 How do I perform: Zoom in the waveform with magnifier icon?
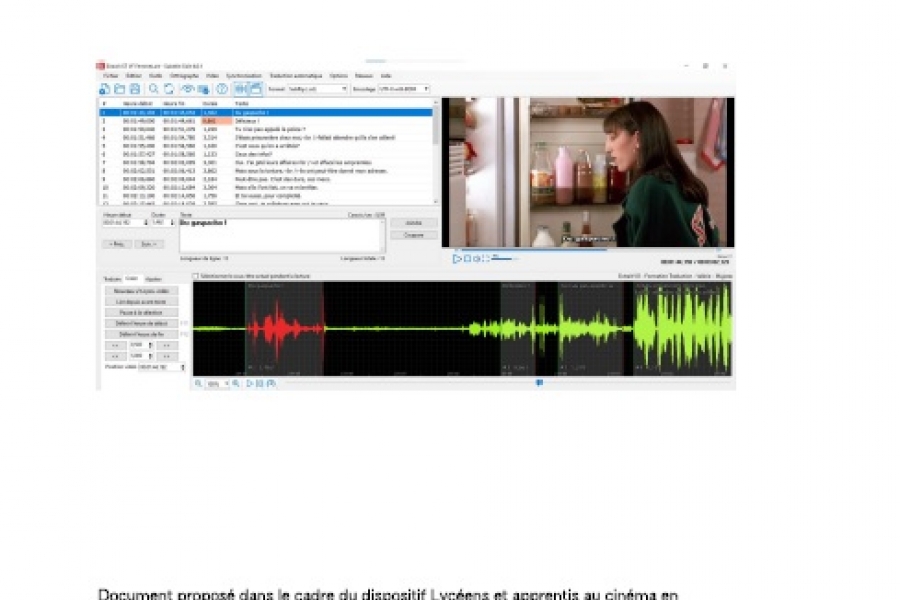(x=236, y=383)
